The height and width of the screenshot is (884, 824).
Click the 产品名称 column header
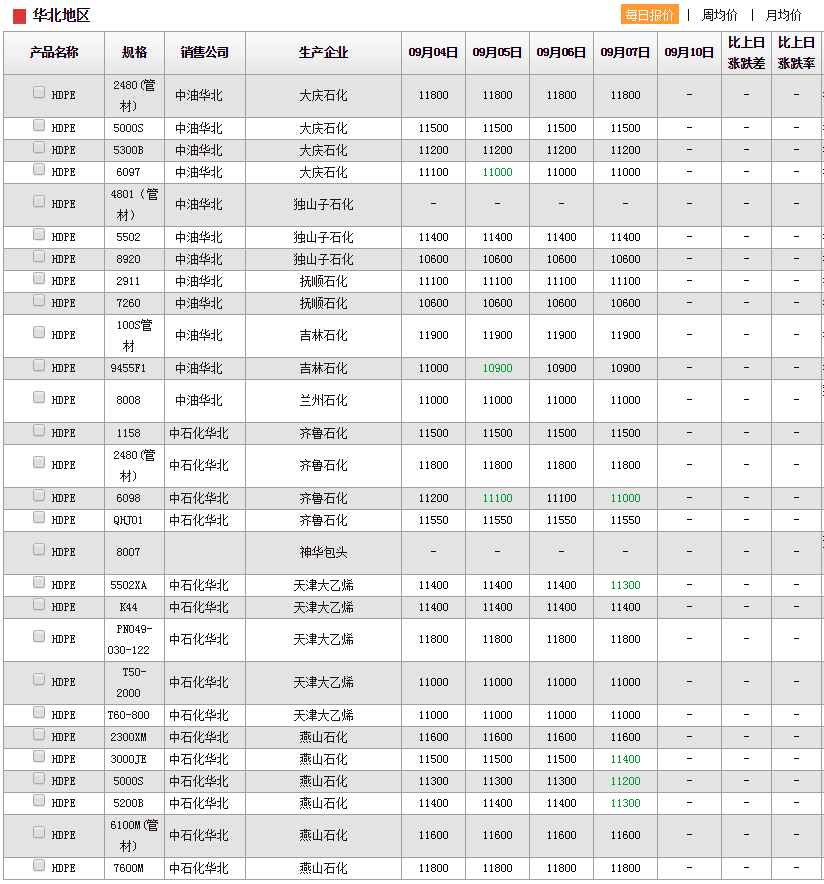point(54,52)
